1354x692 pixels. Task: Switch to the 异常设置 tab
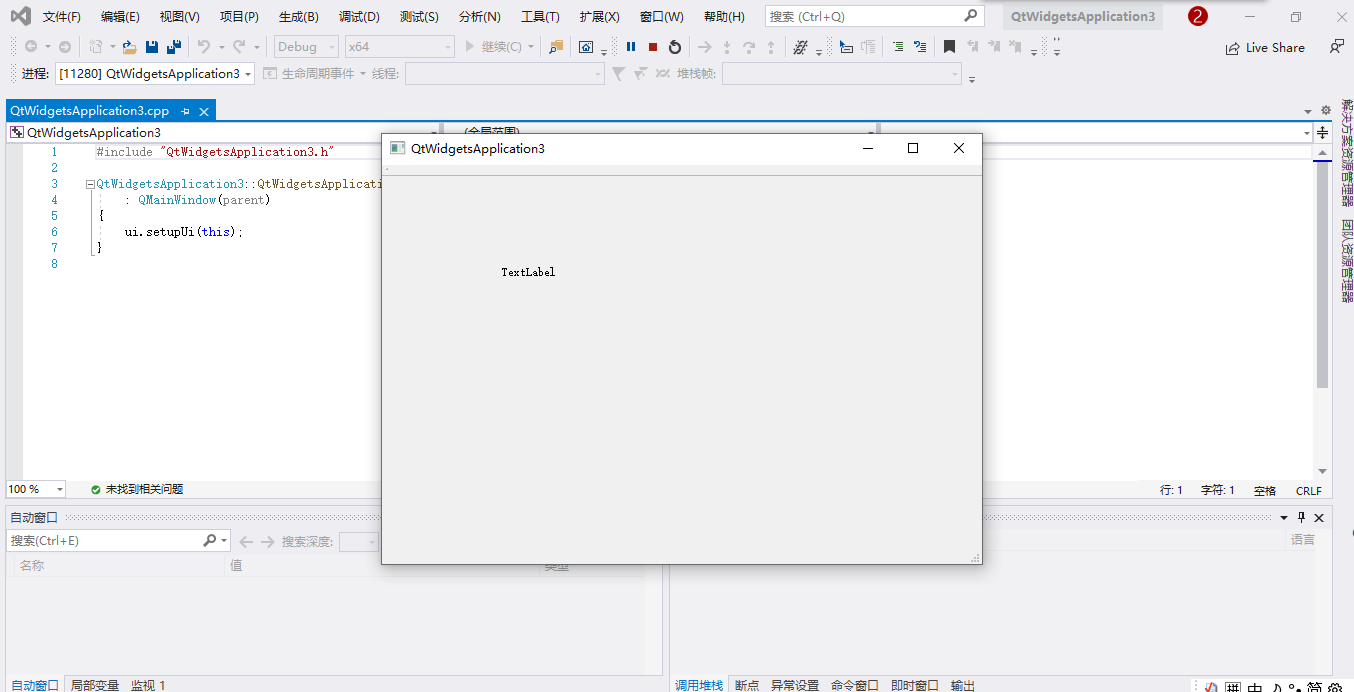pos(795,685)
